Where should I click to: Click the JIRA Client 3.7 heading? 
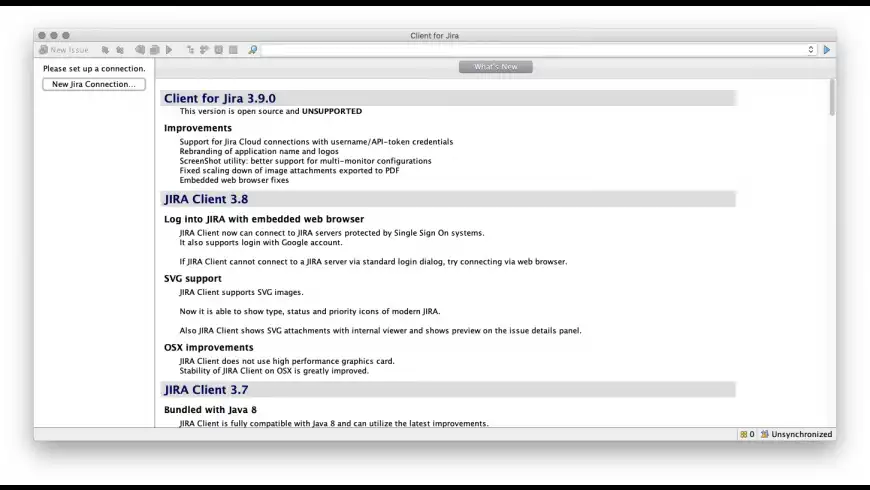click(x=206, y=390)
